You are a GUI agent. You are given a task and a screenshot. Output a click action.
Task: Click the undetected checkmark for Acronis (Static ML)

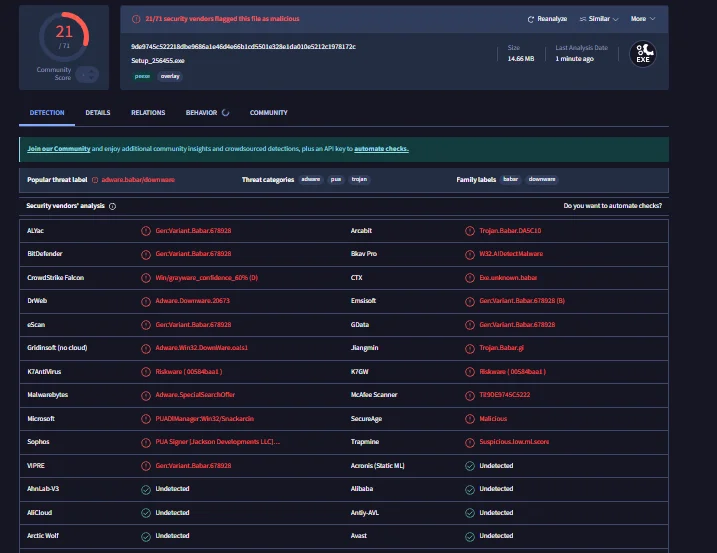(x=470, y=466)
